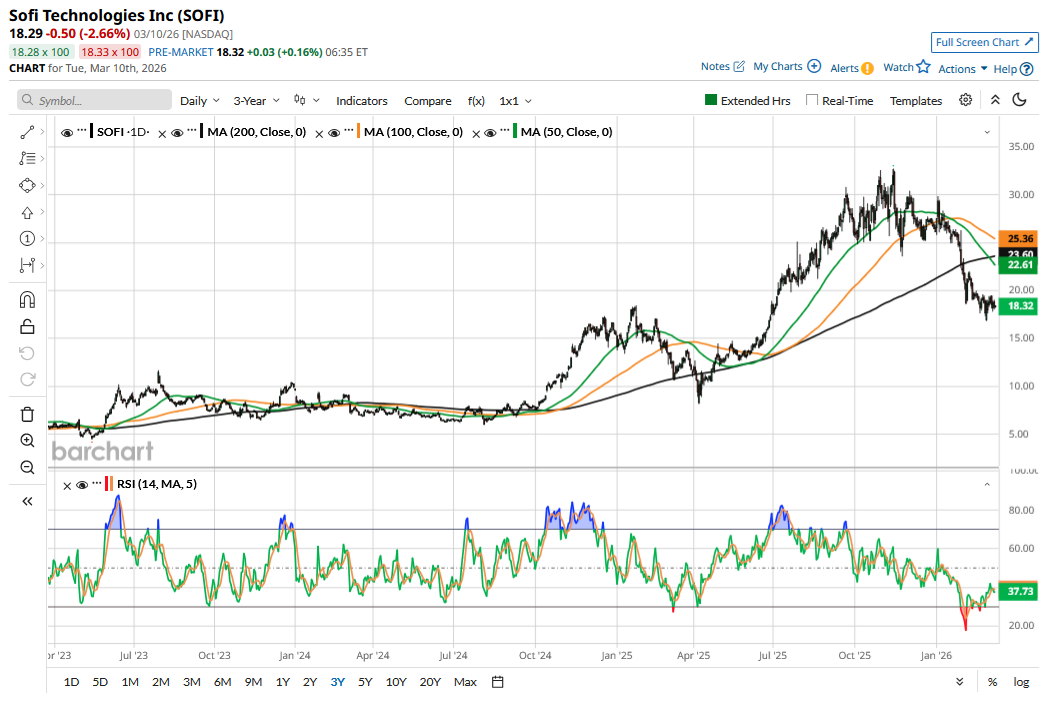Open the calendar date range picker
This screenshot has height=707, width=1049.
(x=497, y=682)
